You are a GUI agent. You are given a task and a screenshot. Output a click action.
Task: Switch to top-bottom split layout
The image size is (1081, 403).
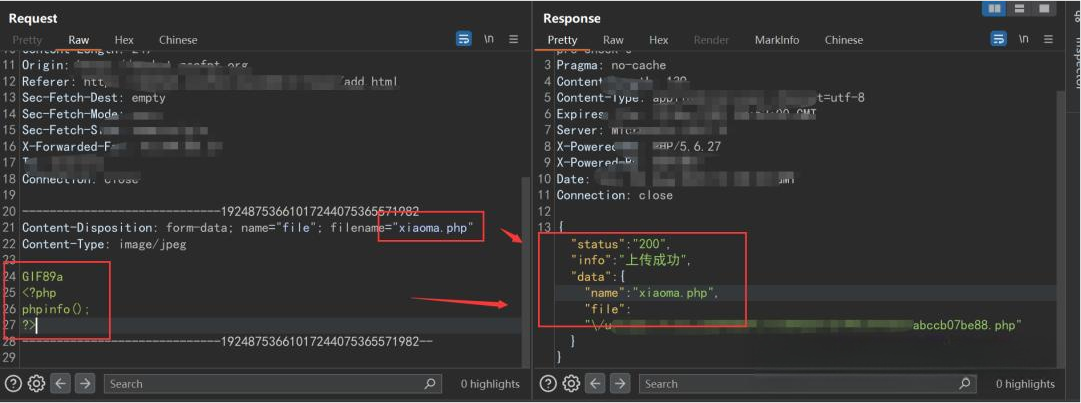coord(1019,9)
